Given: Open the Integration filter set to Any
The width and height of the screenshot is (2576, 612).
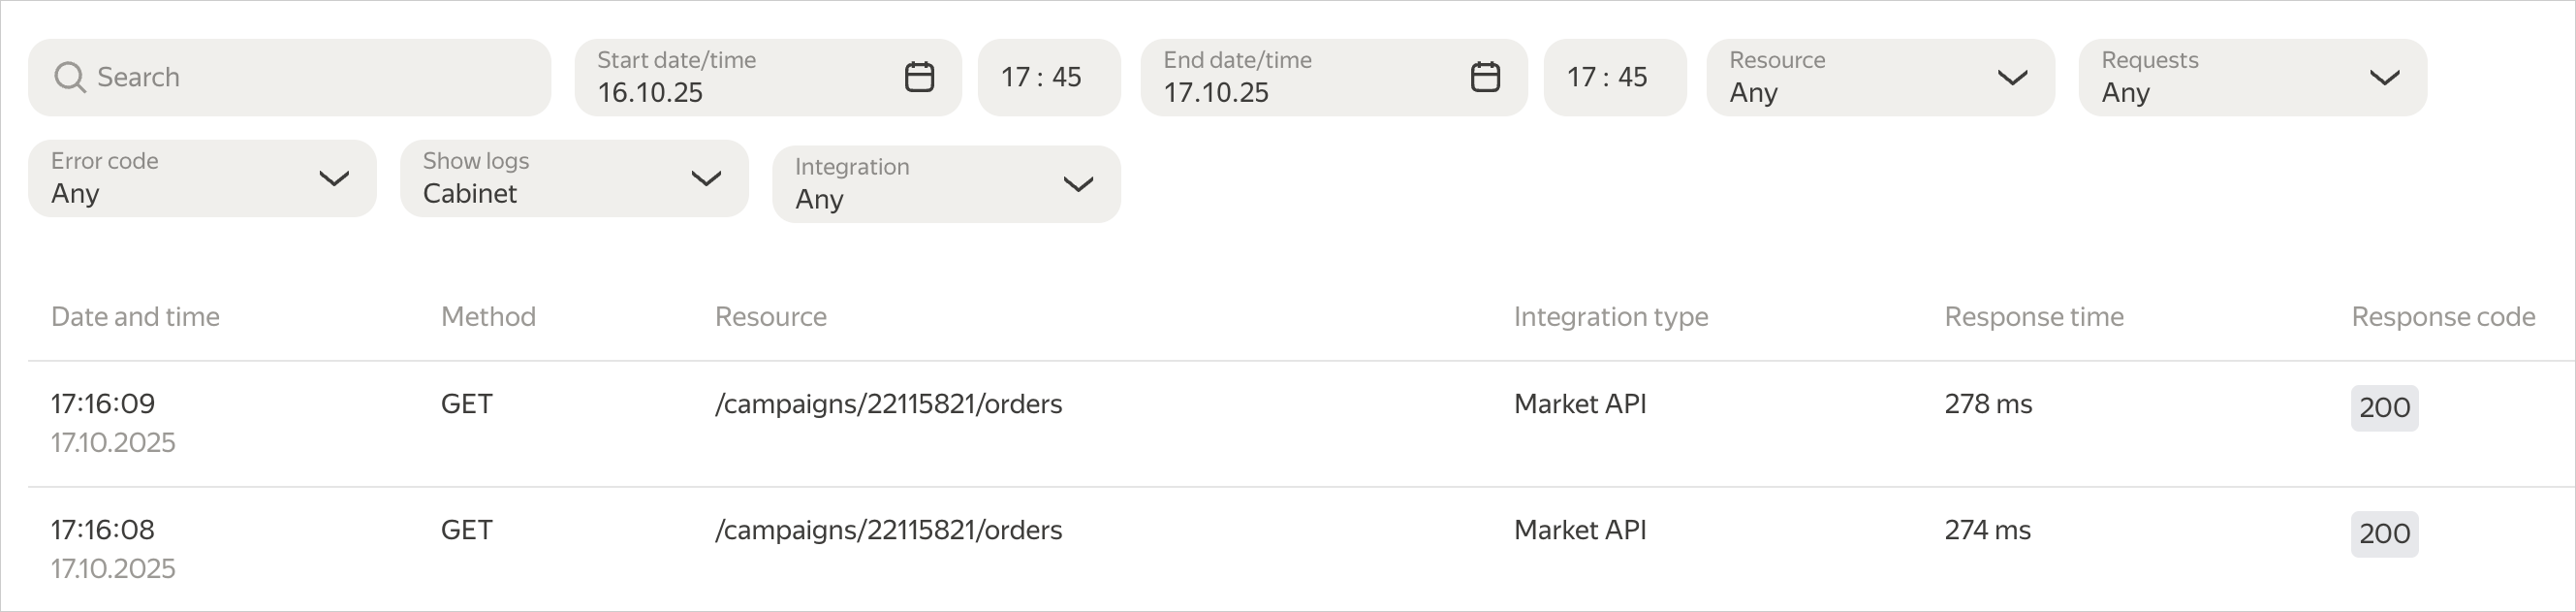Looking at the screenshot, I should [945, 184].
